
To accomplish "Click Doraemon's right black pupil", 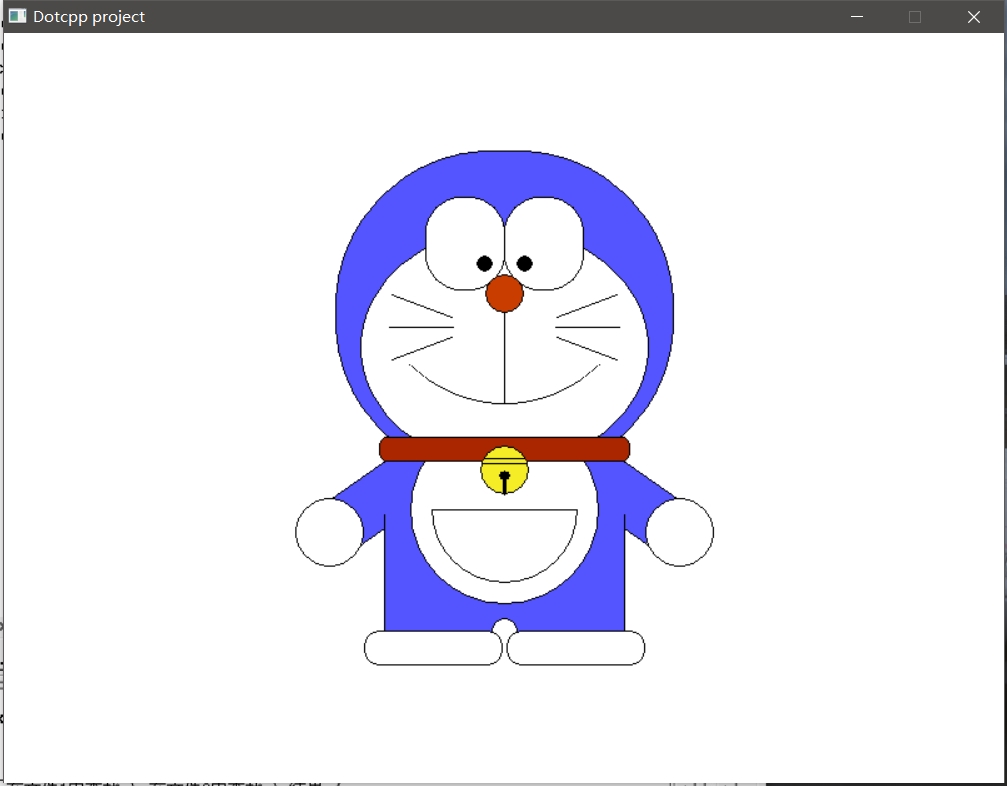I will [x=524, y=263].
